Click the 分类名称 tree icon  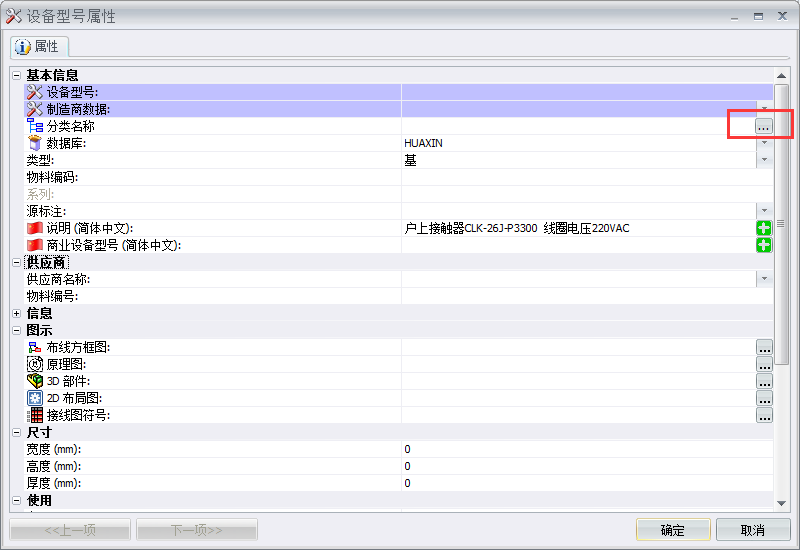(x=35, y=126)
